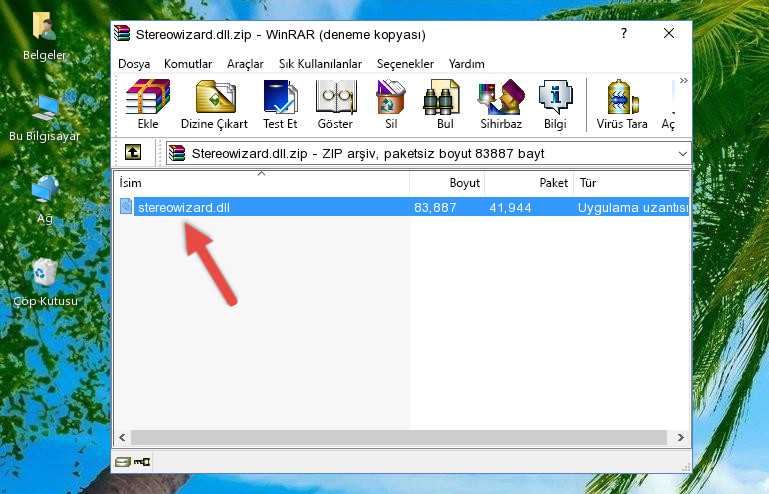Click the Uygulama uzantısı type cell

pos(633,208)
